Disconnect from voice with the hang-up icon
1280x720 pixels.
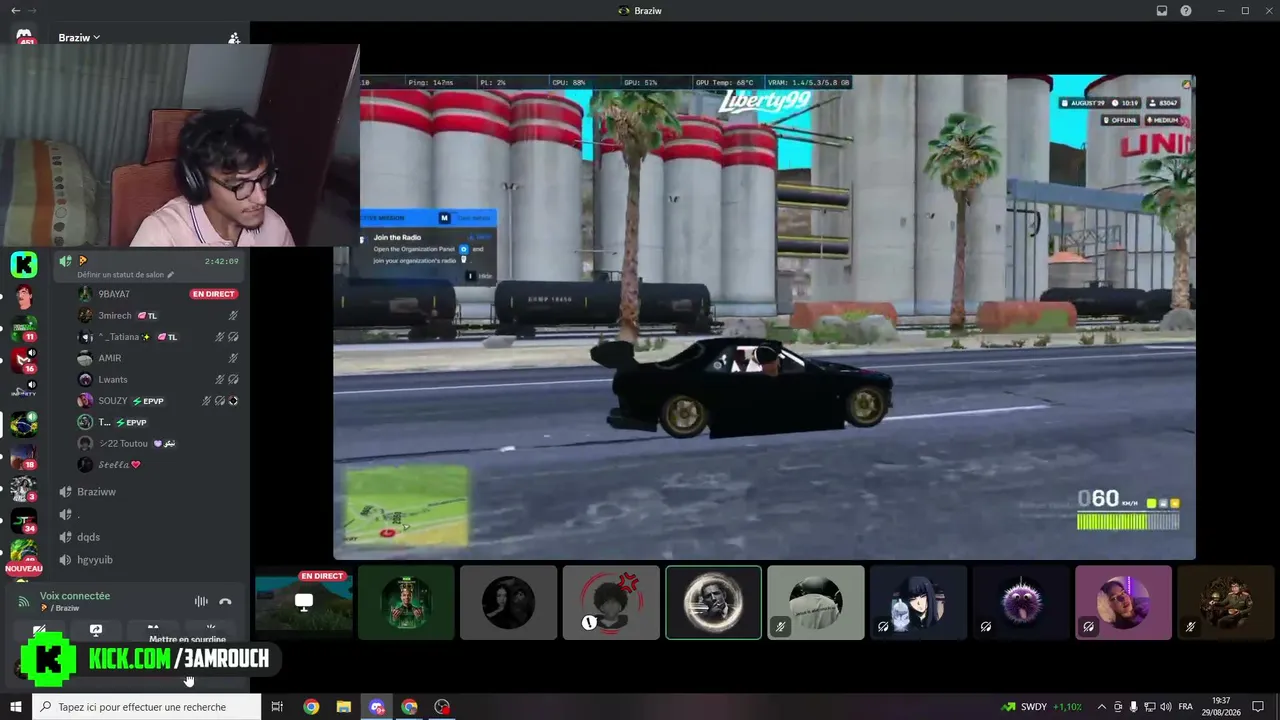click(x=226, y=601)
